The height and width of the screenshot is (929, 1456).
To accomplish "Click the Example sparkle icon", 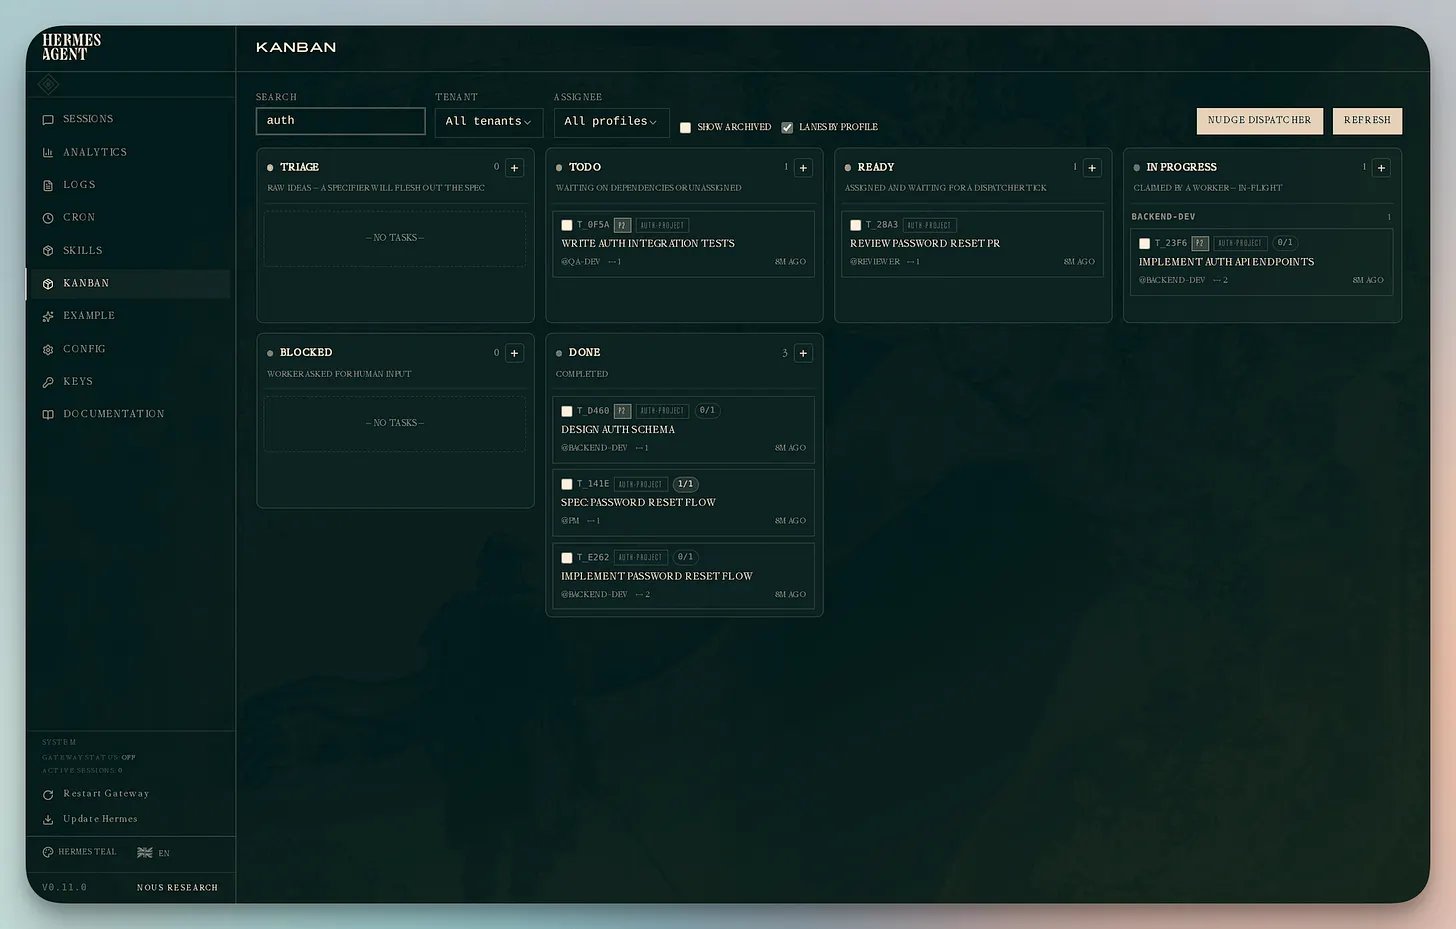I will point(48,317).
